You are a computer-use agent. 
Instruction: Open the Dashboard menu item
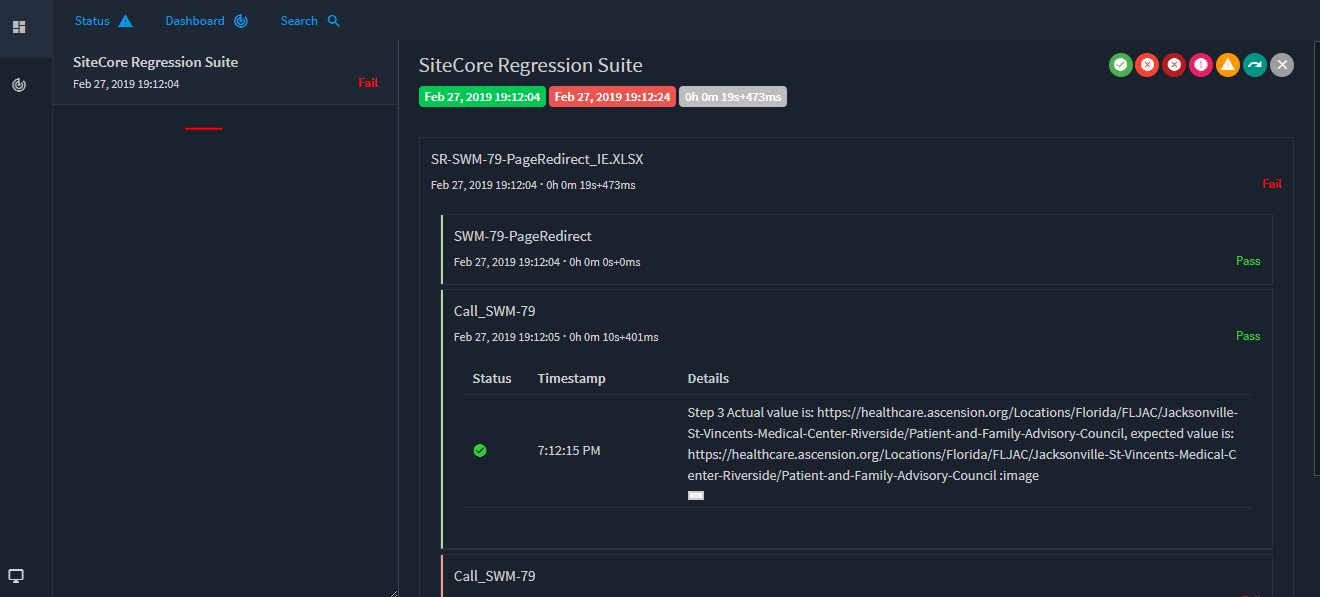point(207,21)
